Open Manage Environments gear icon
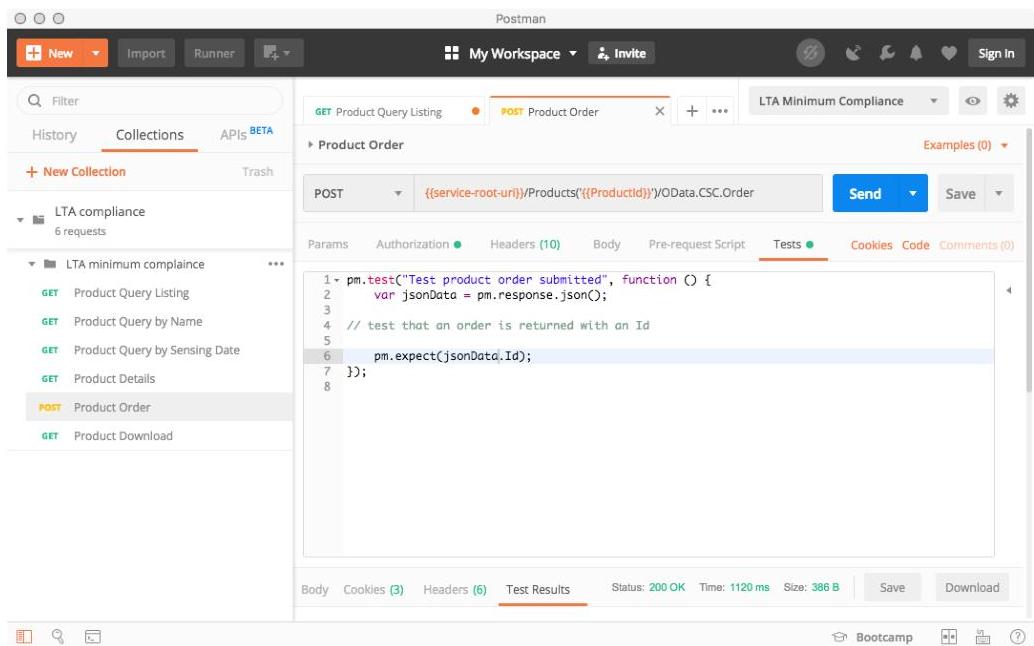The image size is (1034, 646). (x=1011, y=101)
